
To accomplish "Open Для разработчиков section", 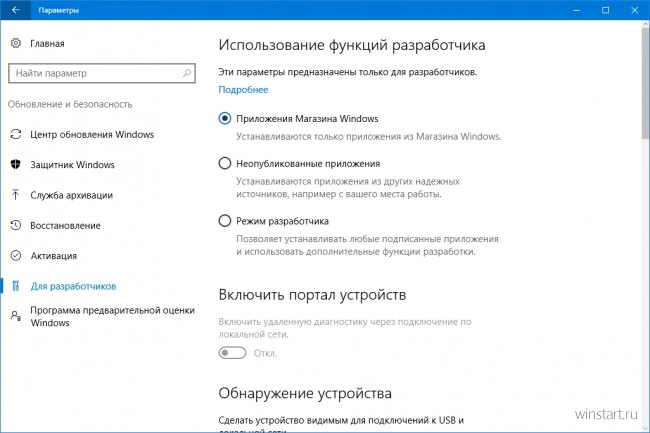I will point(73,286).
